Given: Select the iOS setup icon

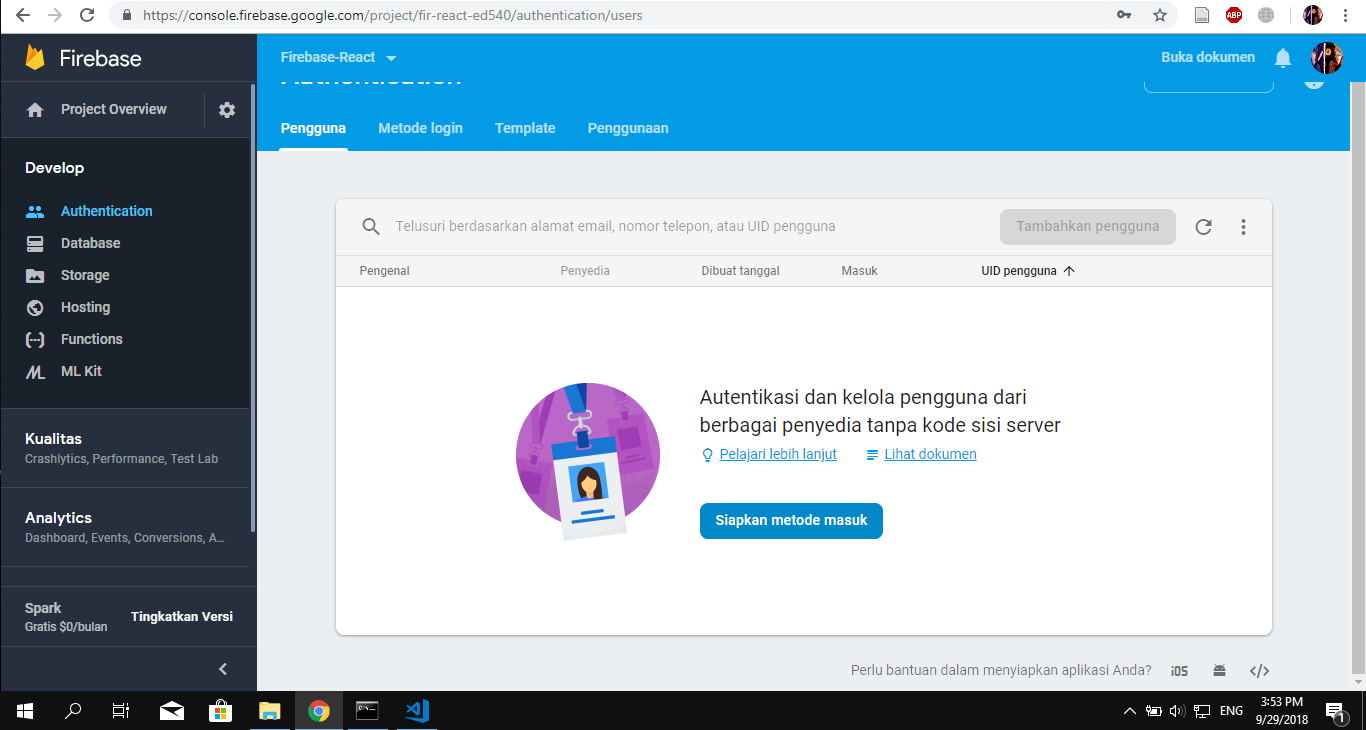Looking at the screenshot, I should (1179, 671).
